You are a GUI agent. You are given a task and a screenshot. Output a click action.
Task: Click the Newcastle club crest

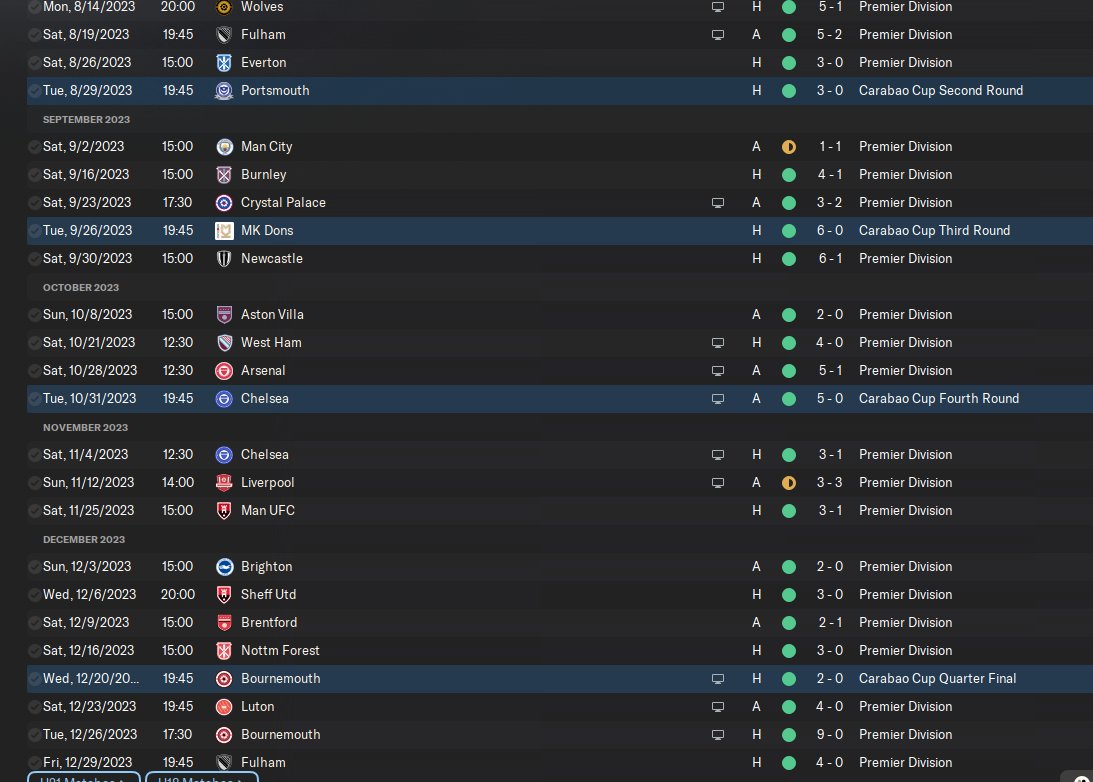pos(224,259)
